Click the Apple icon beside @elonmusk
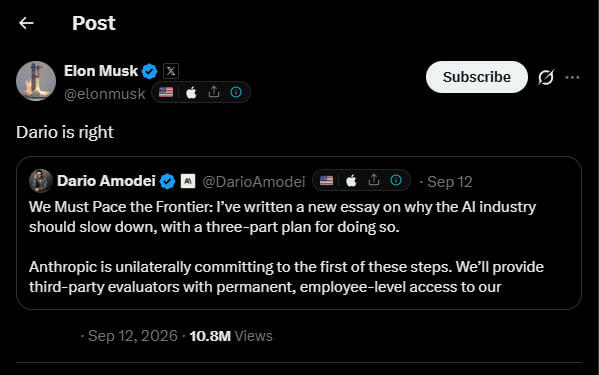 point(191,92)
